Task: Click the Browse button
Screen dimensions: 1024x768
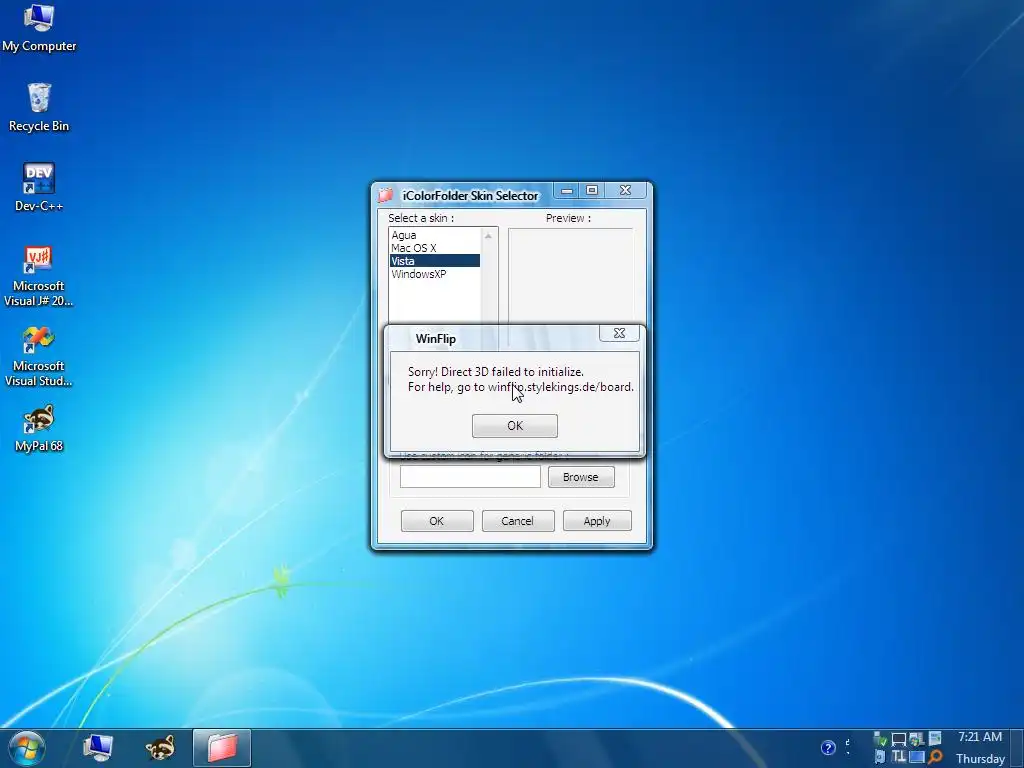Action: coord(581,477)
